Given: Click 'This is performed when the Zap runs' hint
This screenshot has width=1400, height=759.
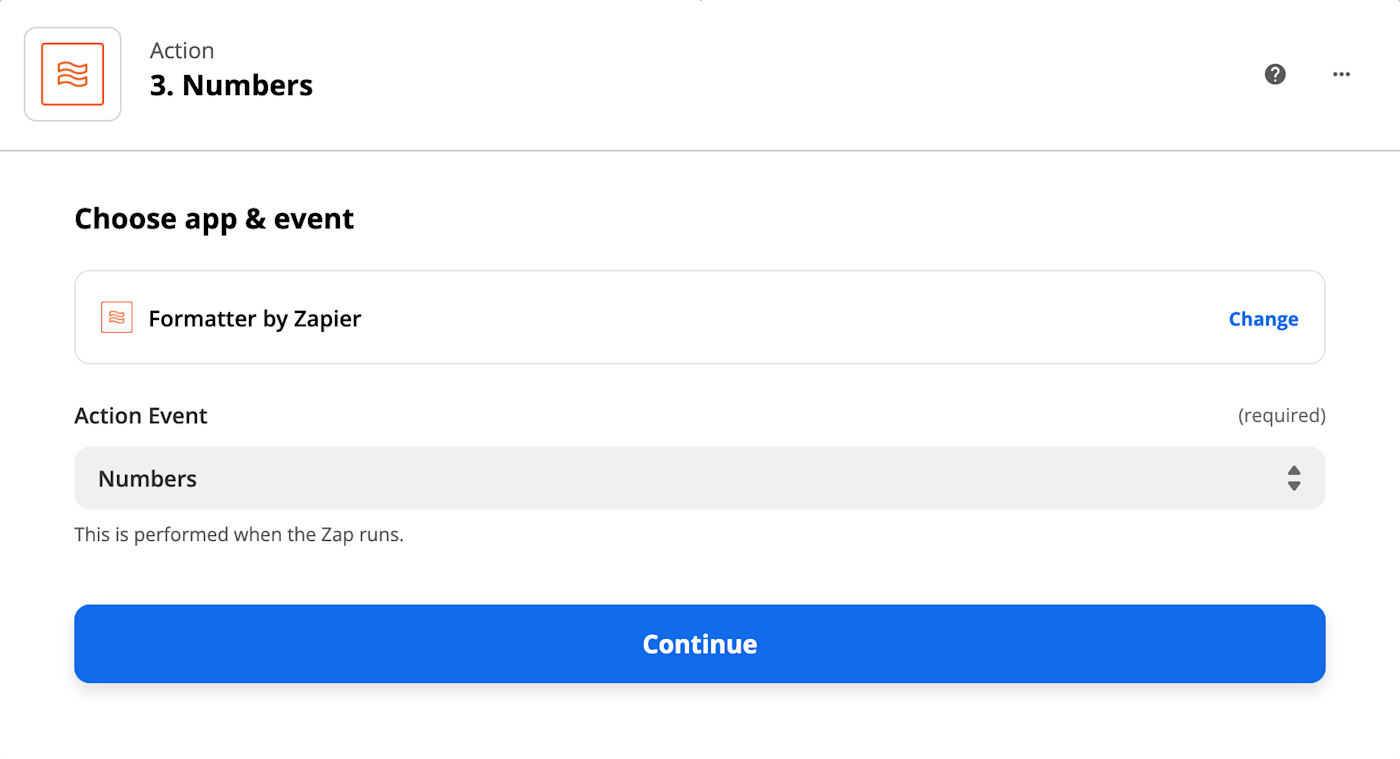Looking at the screenshot, I should 239,535.
